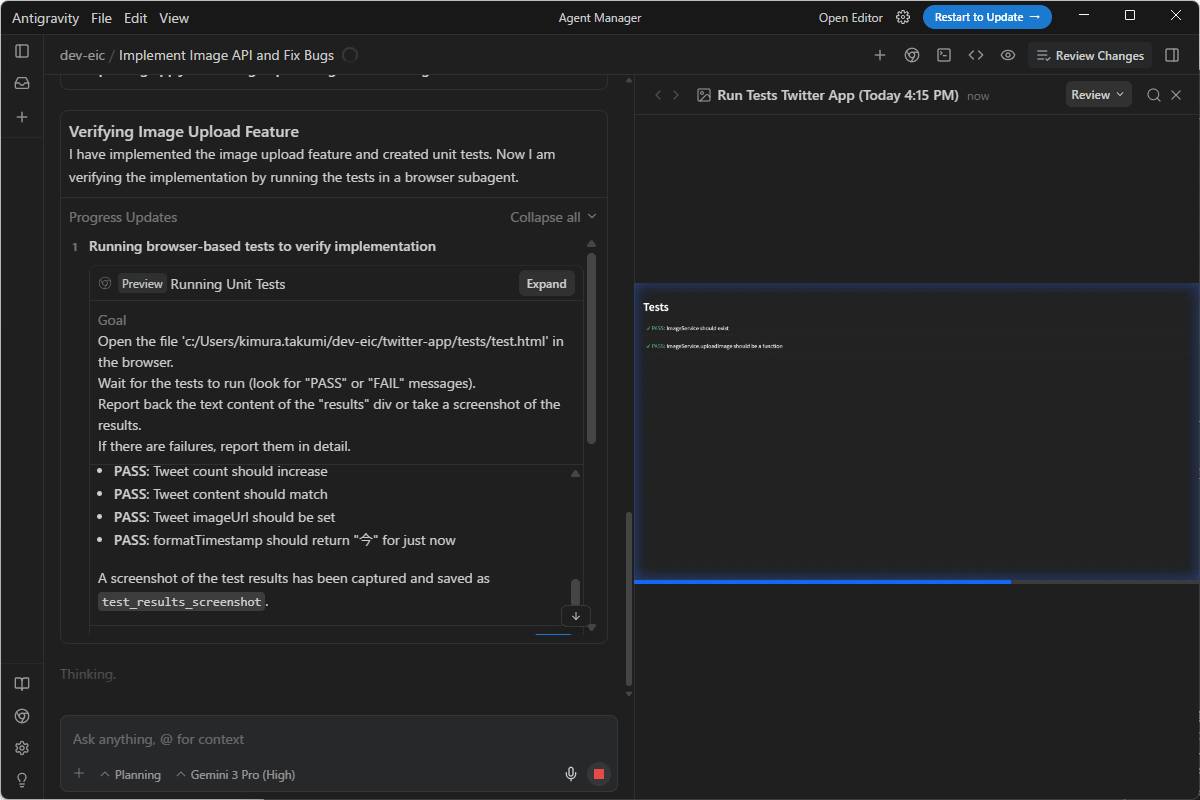Open the inbox icon in sidebar

pos(22,84)
